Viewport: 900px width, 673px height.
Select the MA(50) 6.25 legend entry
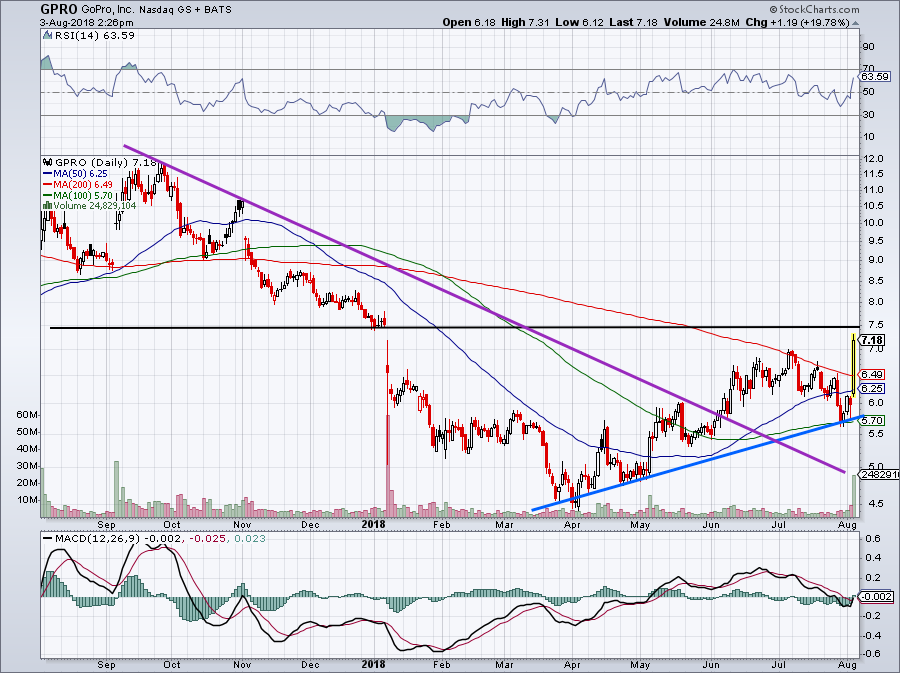coord(75,173)
